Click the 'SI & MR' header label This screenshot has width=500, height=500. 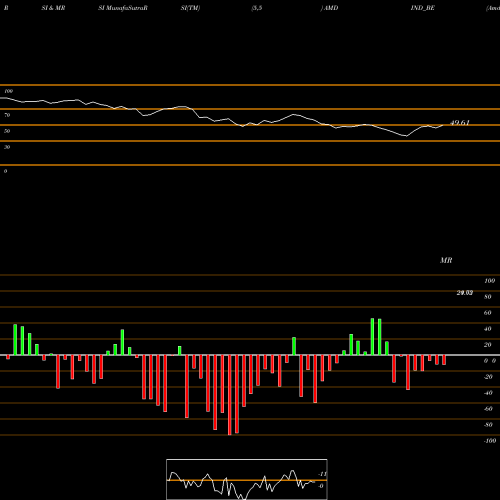[x=53, y=8]
